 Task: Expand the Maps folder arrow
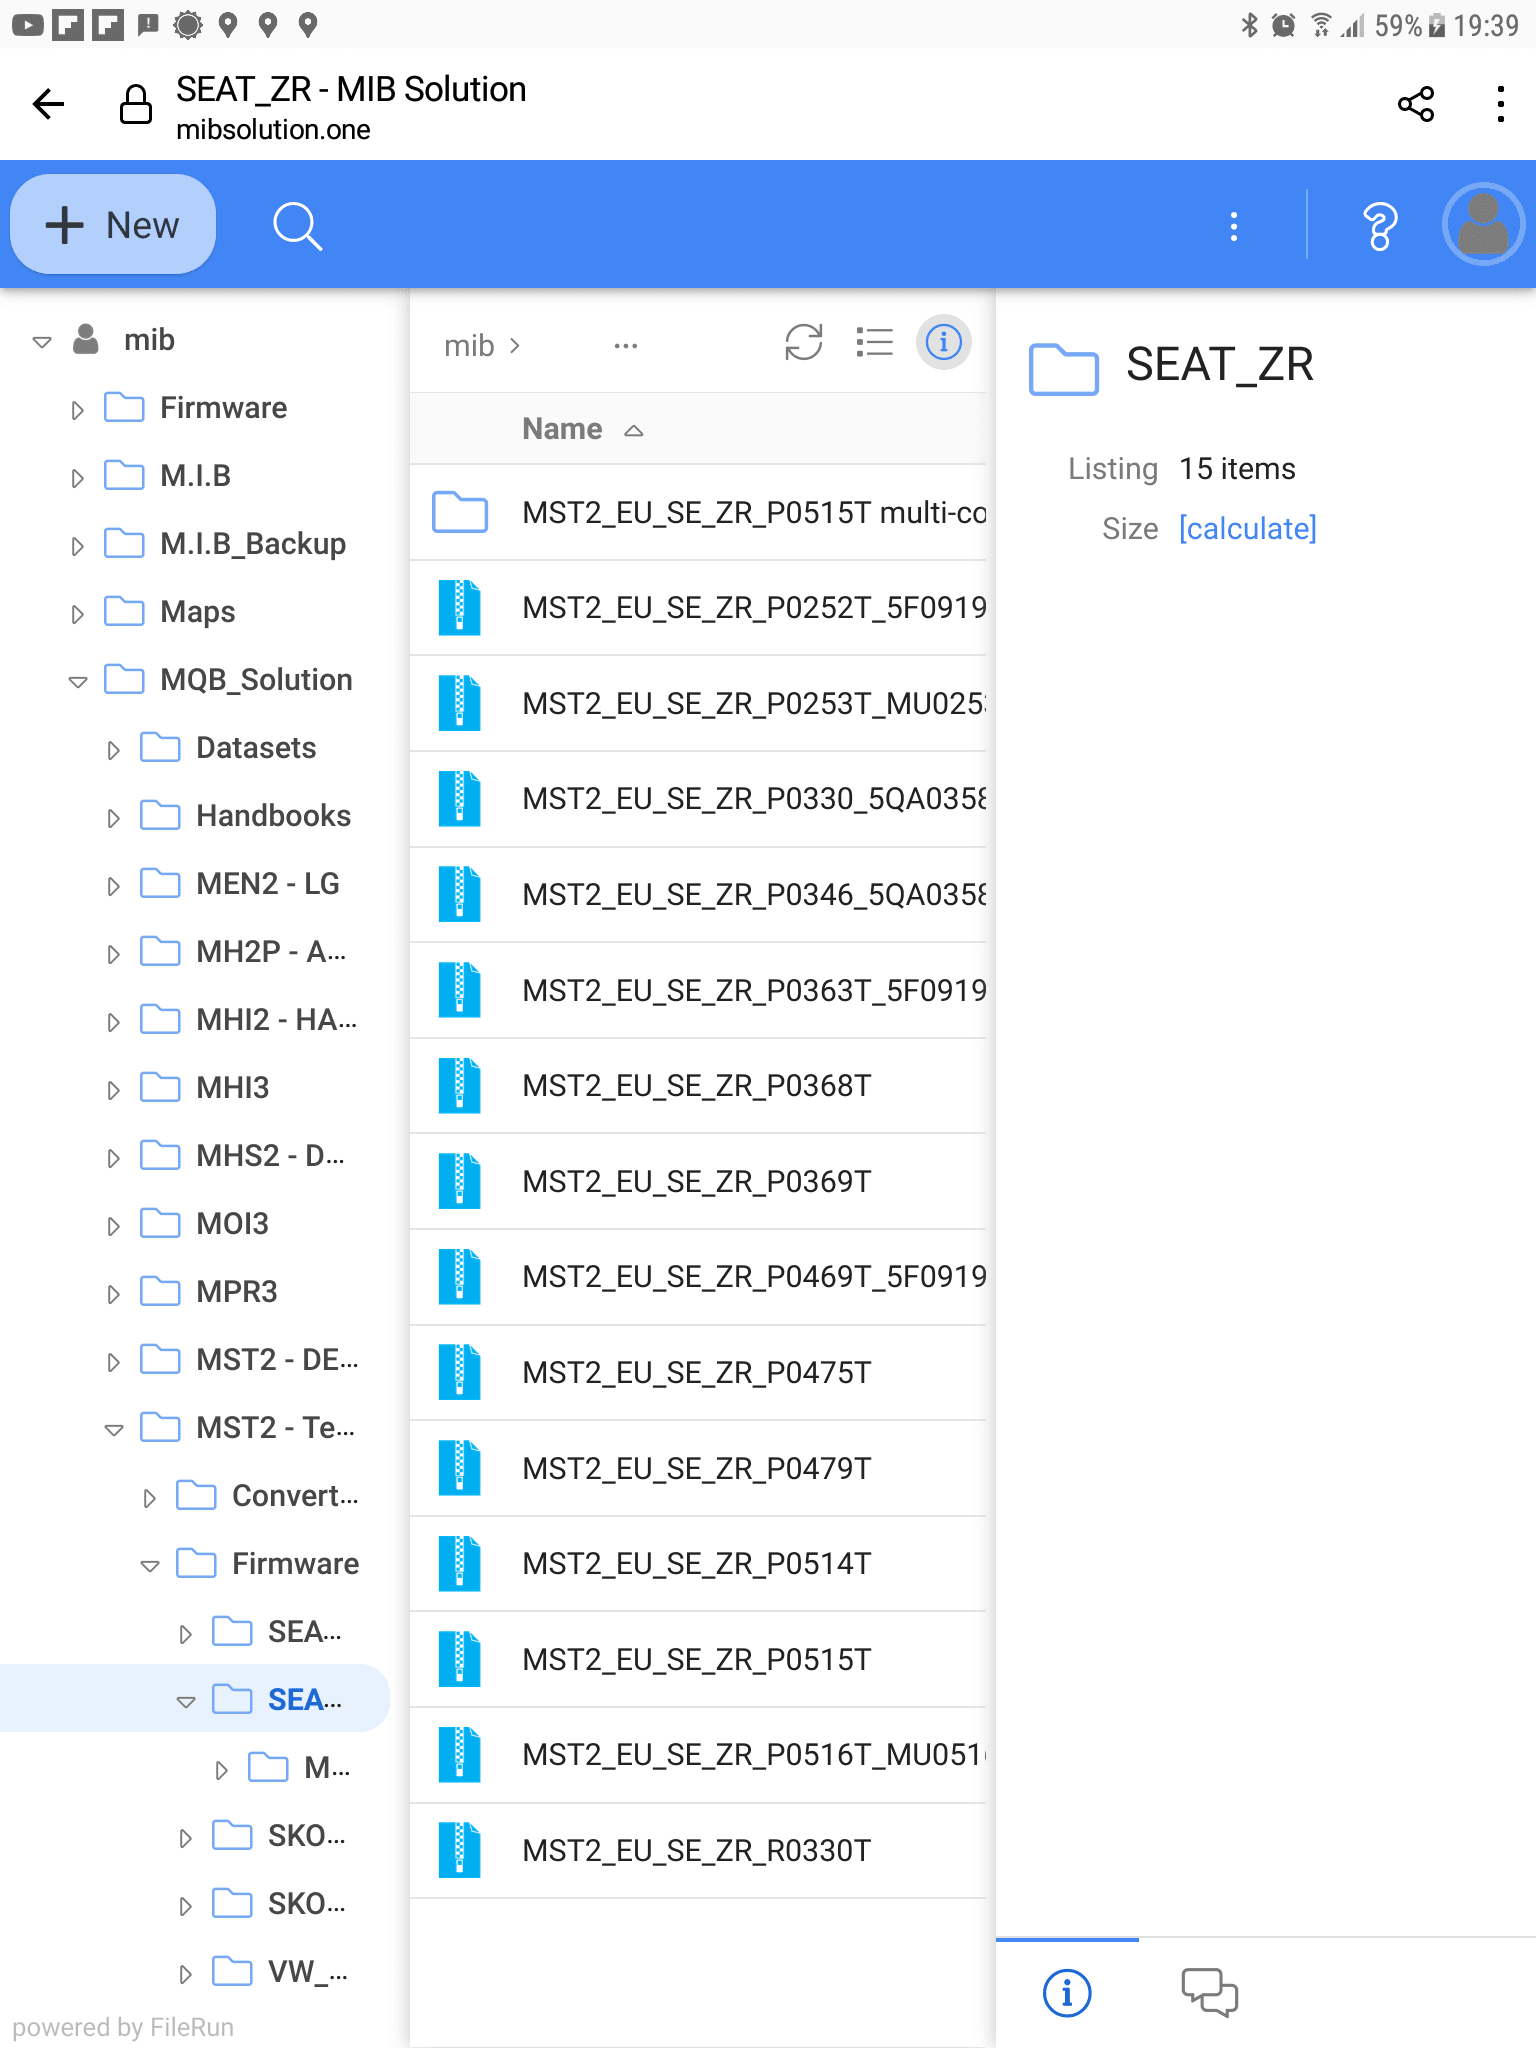tap(77, 614)
